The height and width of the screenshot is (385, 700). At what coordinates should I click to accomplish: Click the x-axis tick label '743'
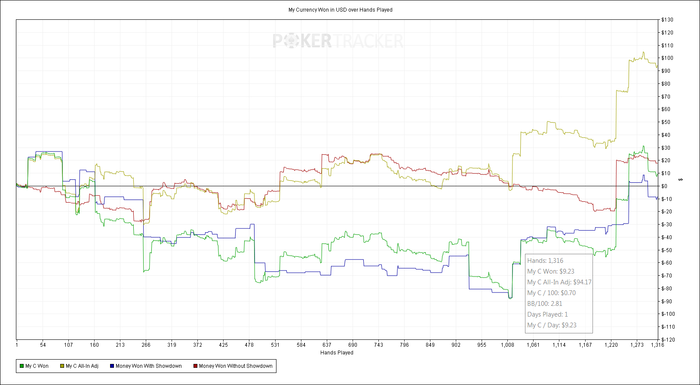click(379, 345)
